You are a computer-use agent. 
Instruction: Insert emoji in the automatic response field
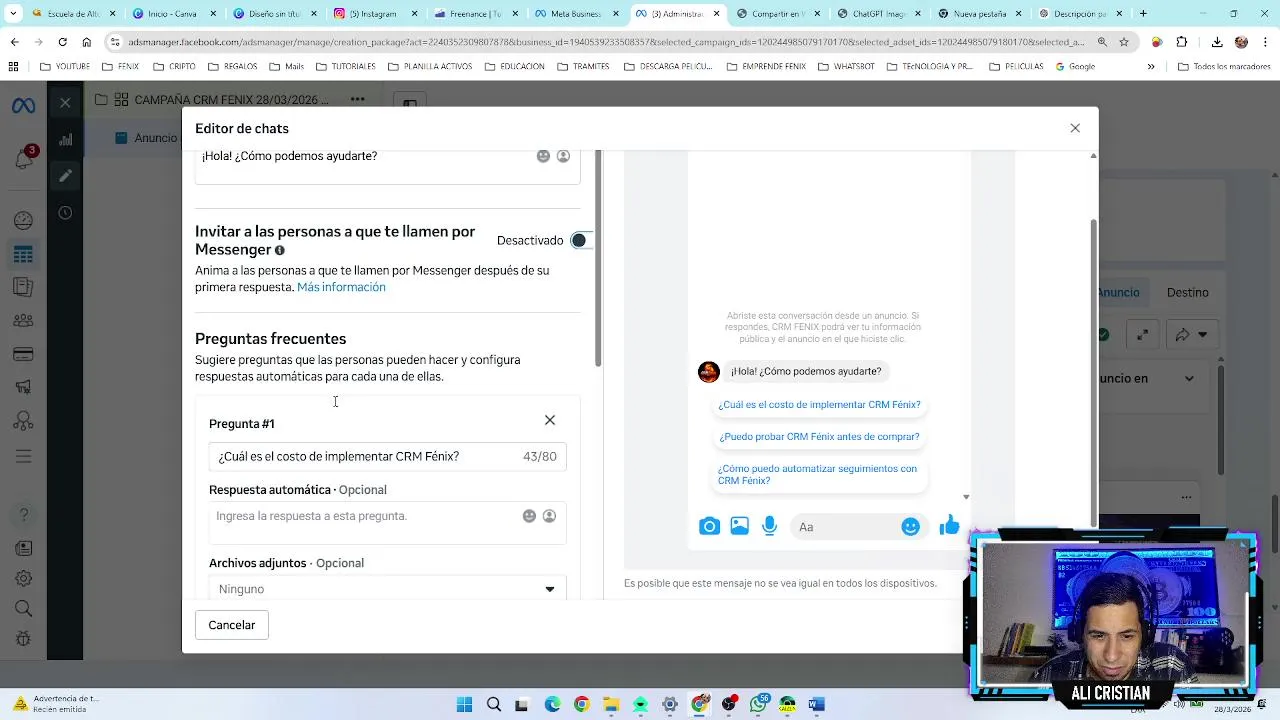click(x=529, y=516)
